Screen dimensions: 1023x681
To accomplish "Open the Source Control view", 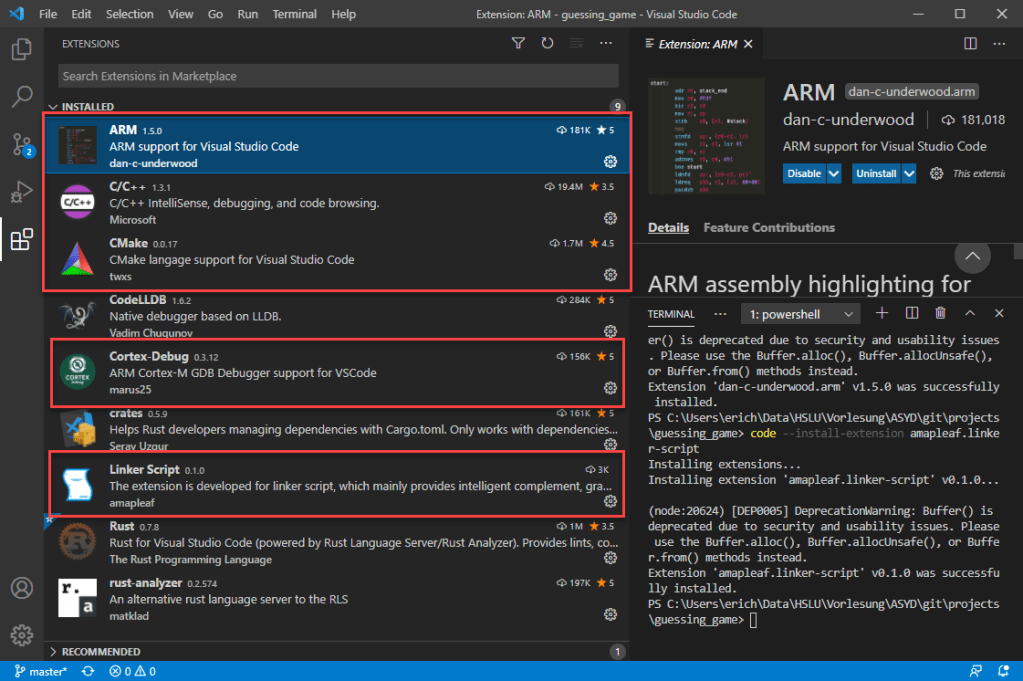I will click(x=22, y=145).
